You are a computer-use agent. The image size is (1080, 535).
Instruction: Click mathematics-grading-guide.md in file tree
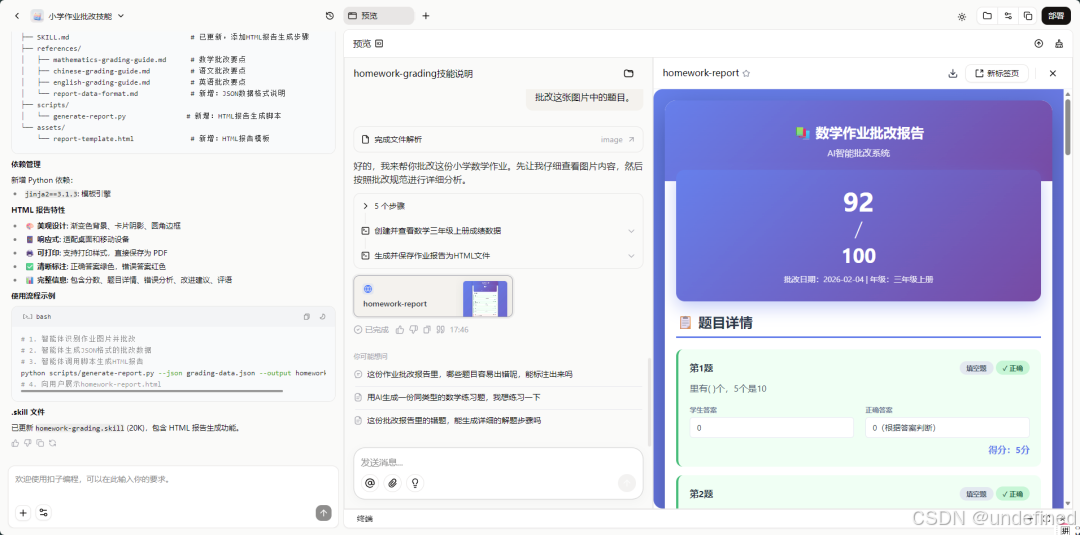(110, 60)
